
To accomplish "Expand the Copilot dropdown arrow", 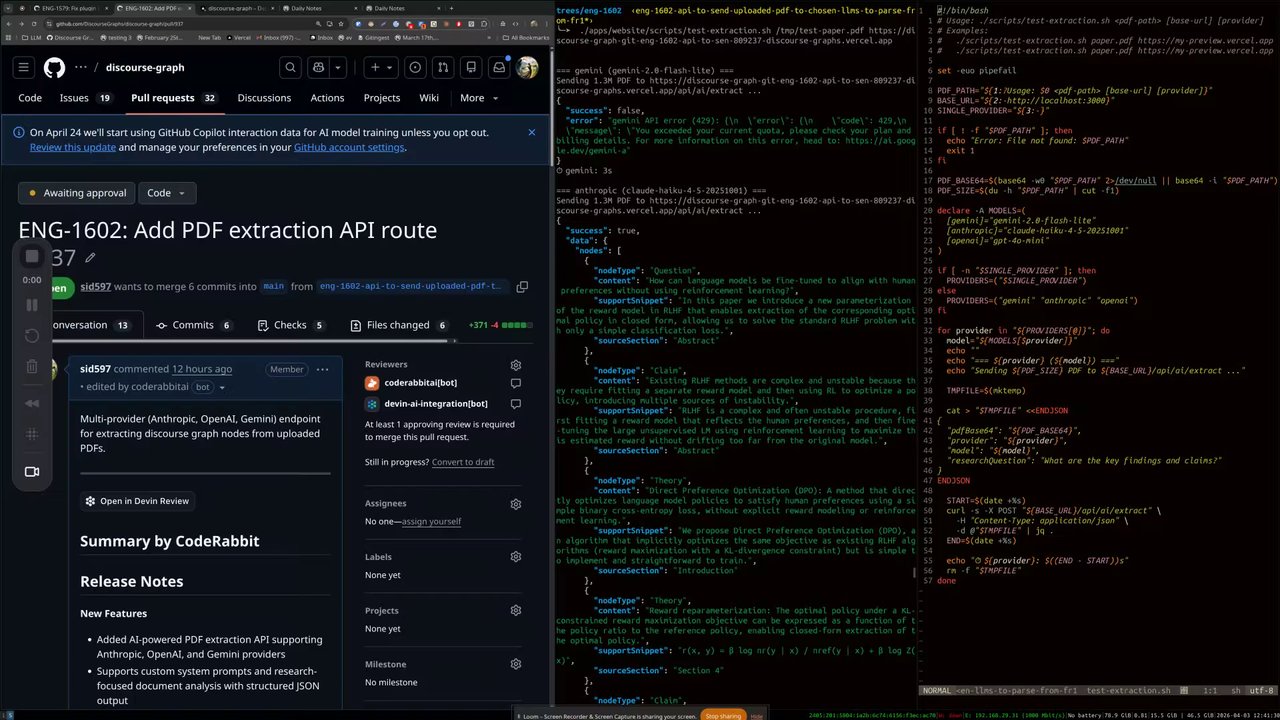I will [x=336, y=68].
